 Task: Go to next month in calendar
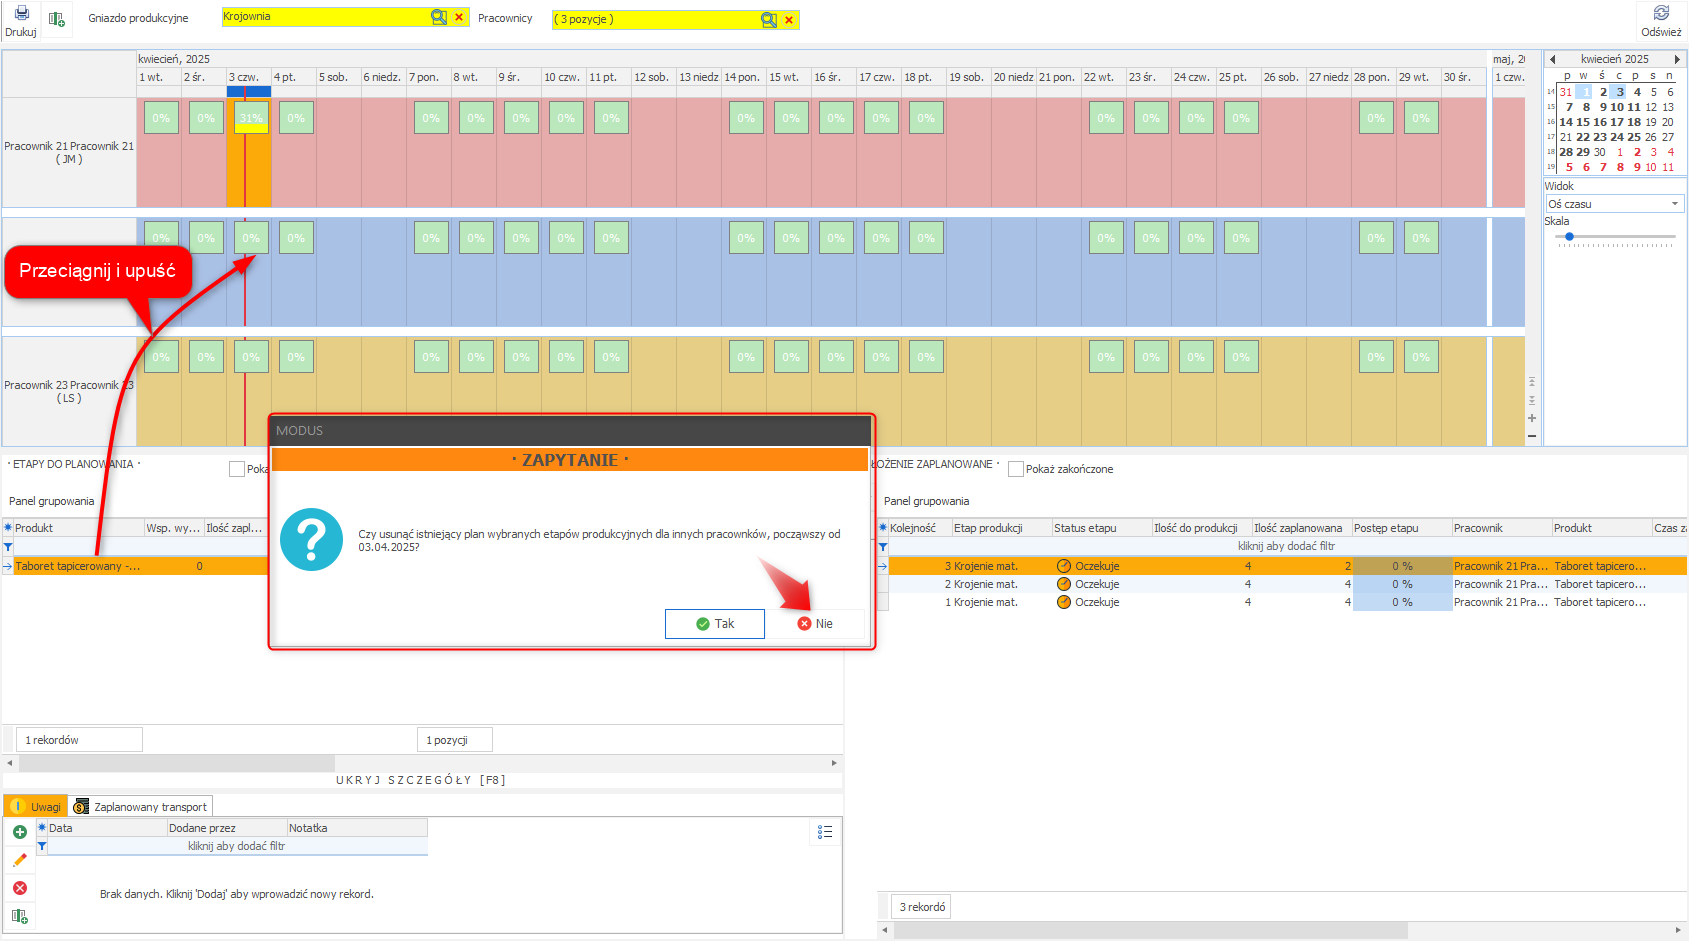pos(1677,59)
